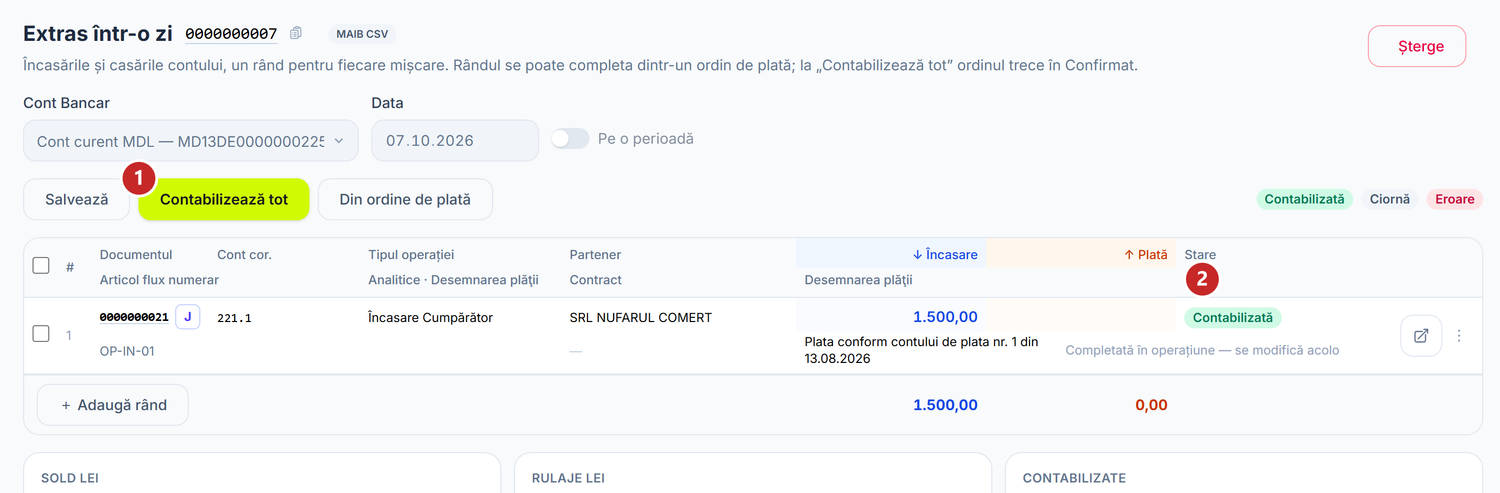Image resolution: width=1500 pixels, height=493 pixels.
Task: Click the Data field 07.10.2026
Action: (x=455, y=141)
